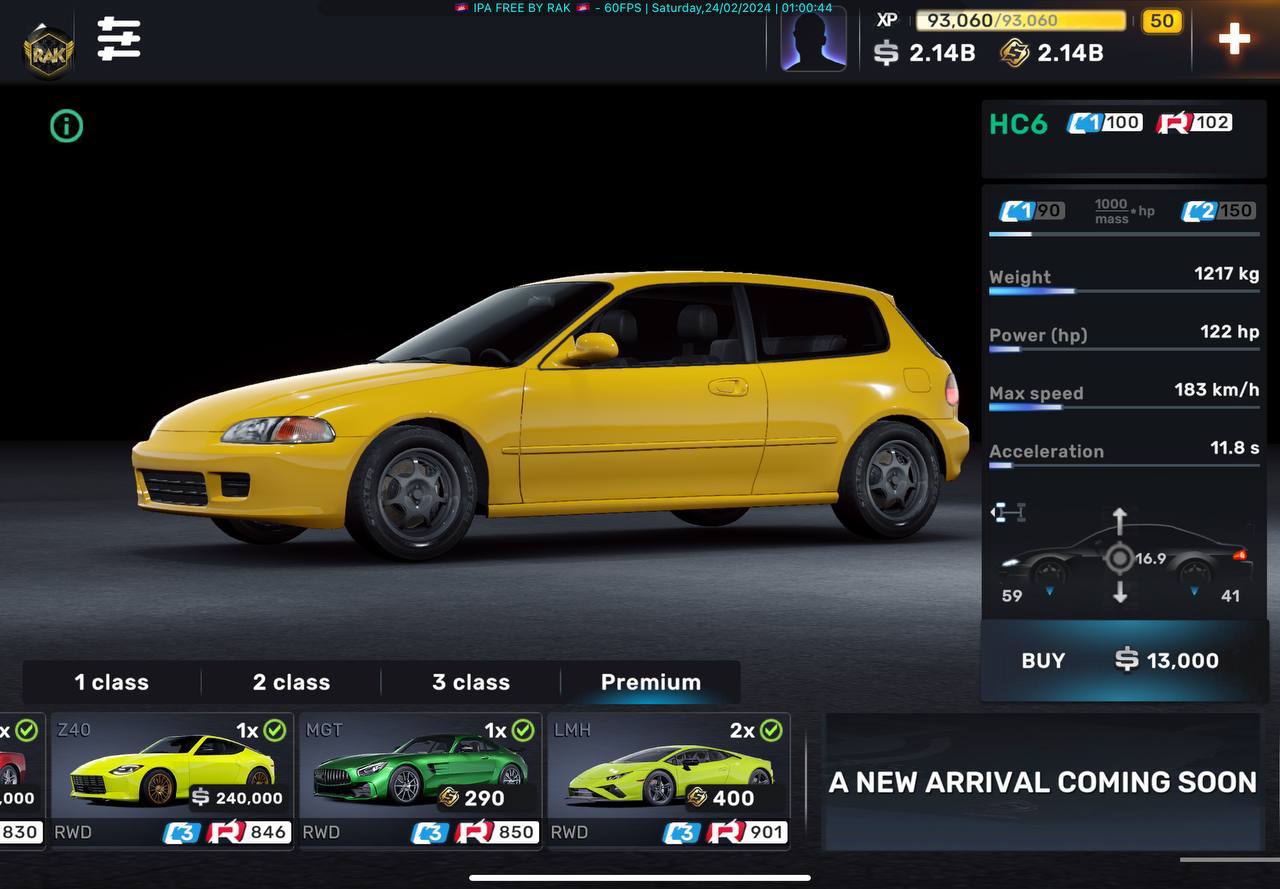Click the 1000 mass hp label
The width and height of the screenshot is (1280, 889).
point(1124,211)
